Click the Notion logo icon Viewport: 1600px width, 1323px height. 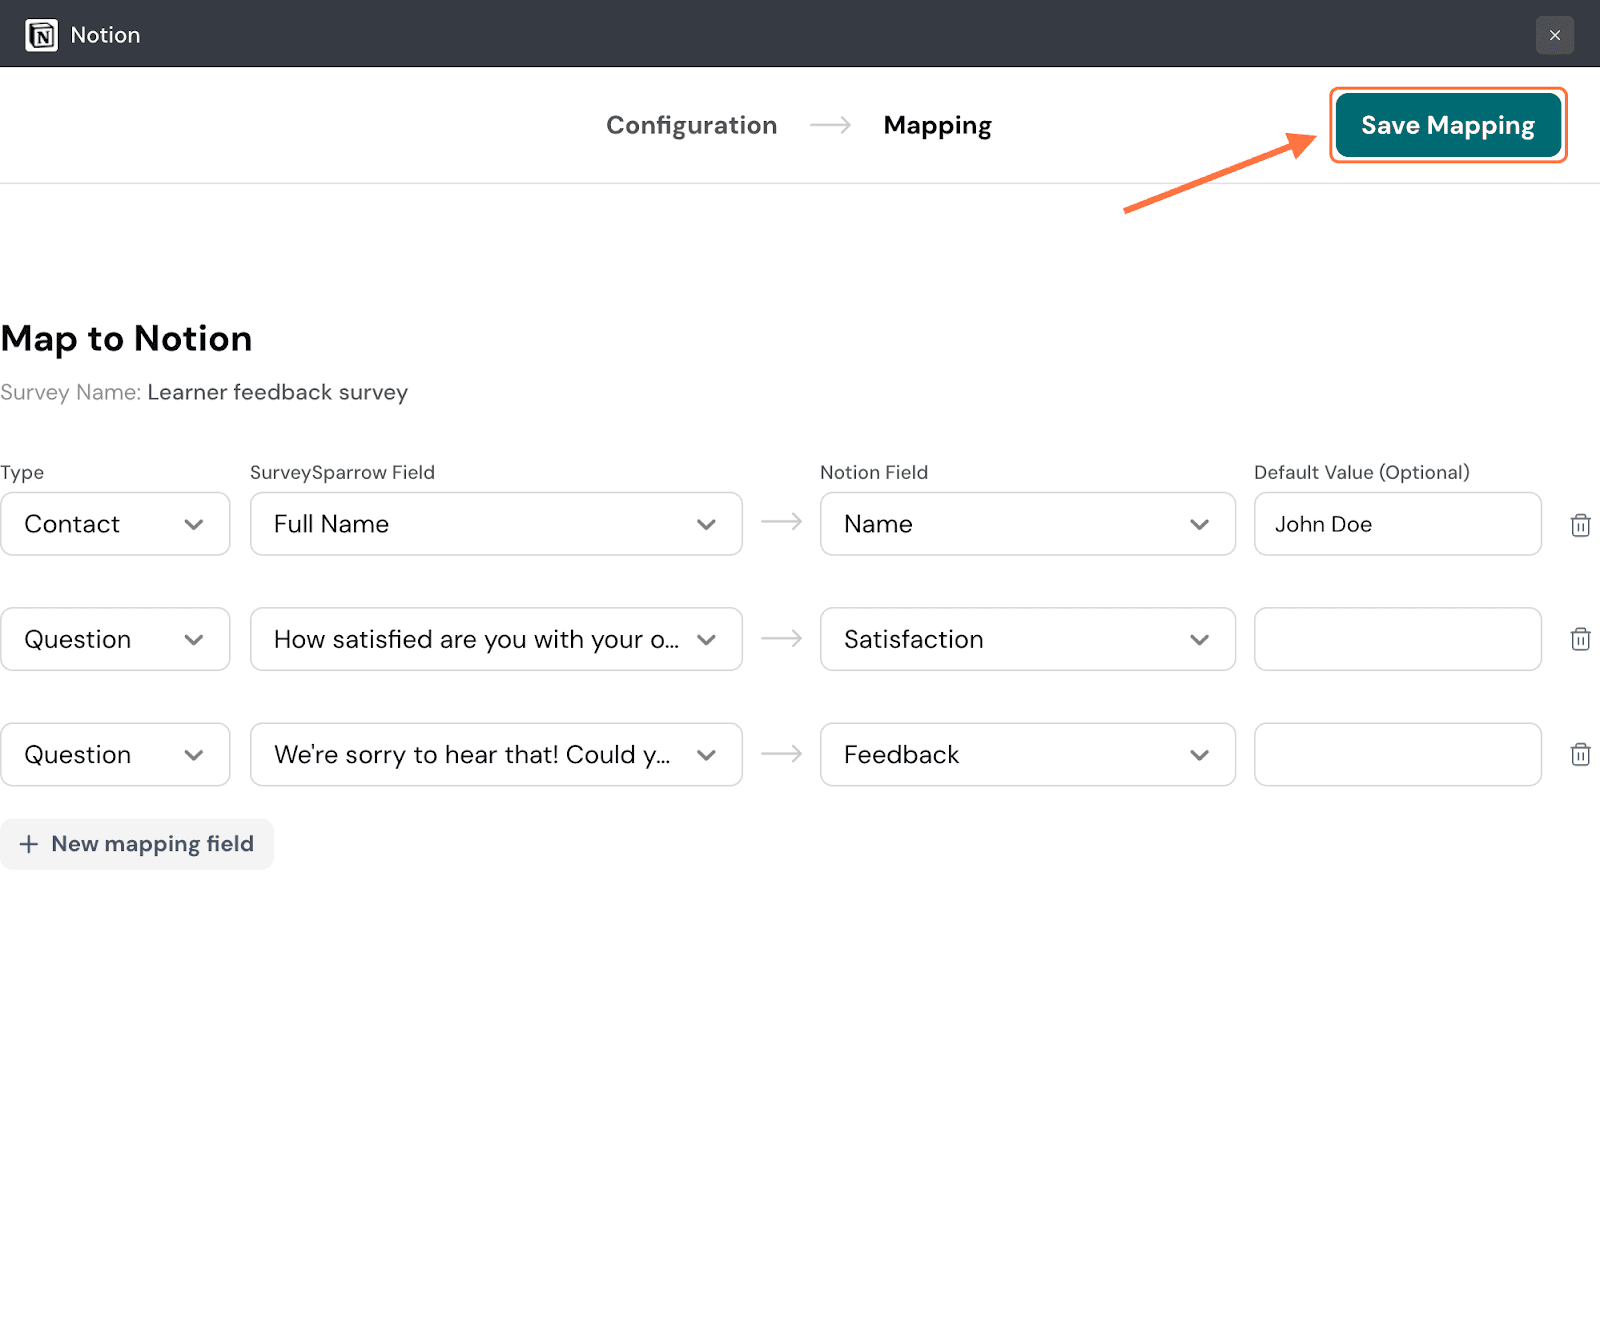(x=41, y=35)
